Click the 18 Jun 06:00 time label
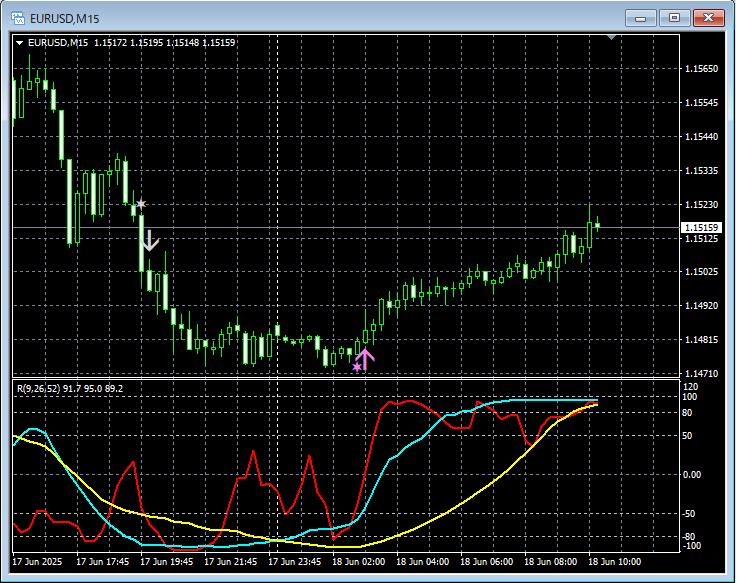This screenshot has width=737, height=583. tap(486, 562)
